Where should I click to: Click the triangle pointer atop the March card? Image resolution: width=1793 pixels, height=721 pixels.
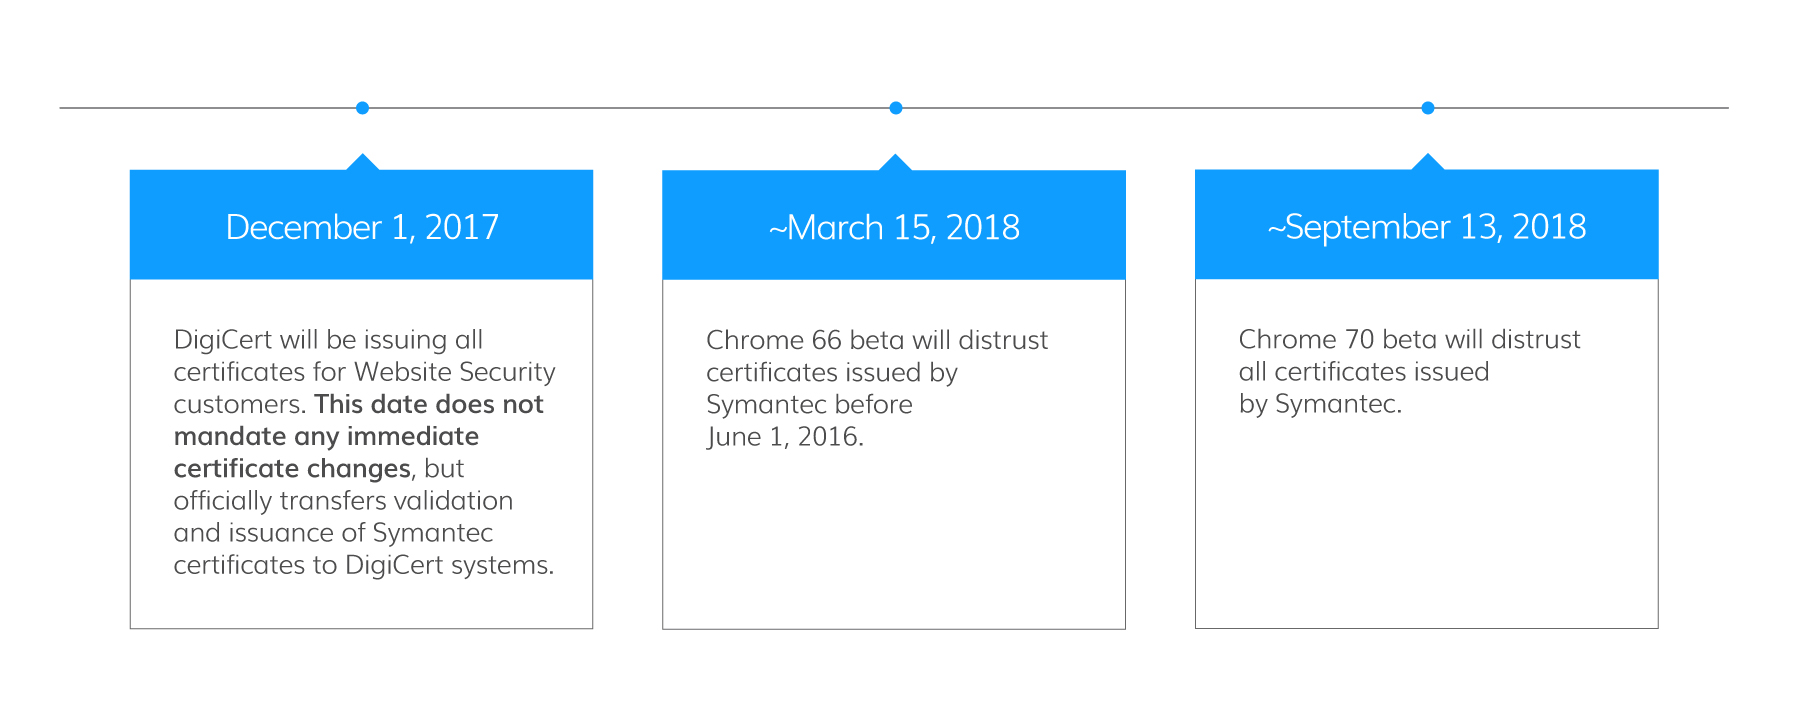(895, 163)
